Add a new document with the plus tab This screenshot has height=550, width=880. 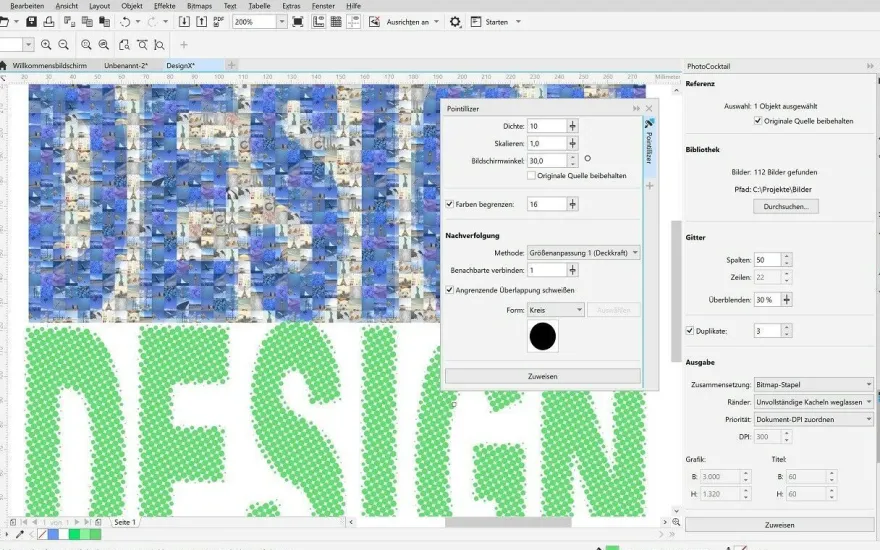click(x=231, y=66)
